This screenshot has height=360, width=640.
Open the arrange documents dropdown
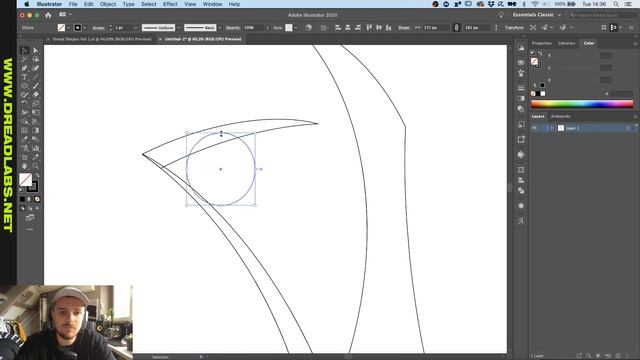pyautogui.click(x=64, y=15)
